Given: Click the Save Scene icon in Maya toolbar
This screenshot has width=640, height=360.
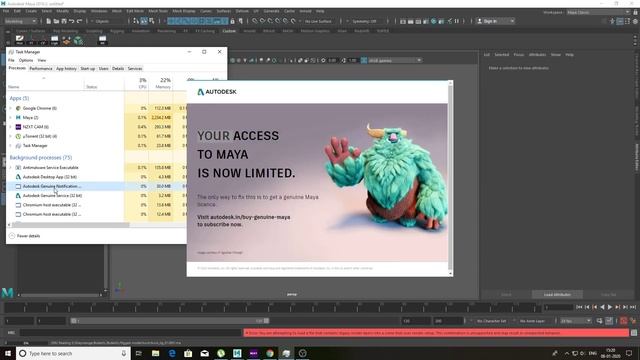Looking at the screenshot, I should [x=64, y=21].
